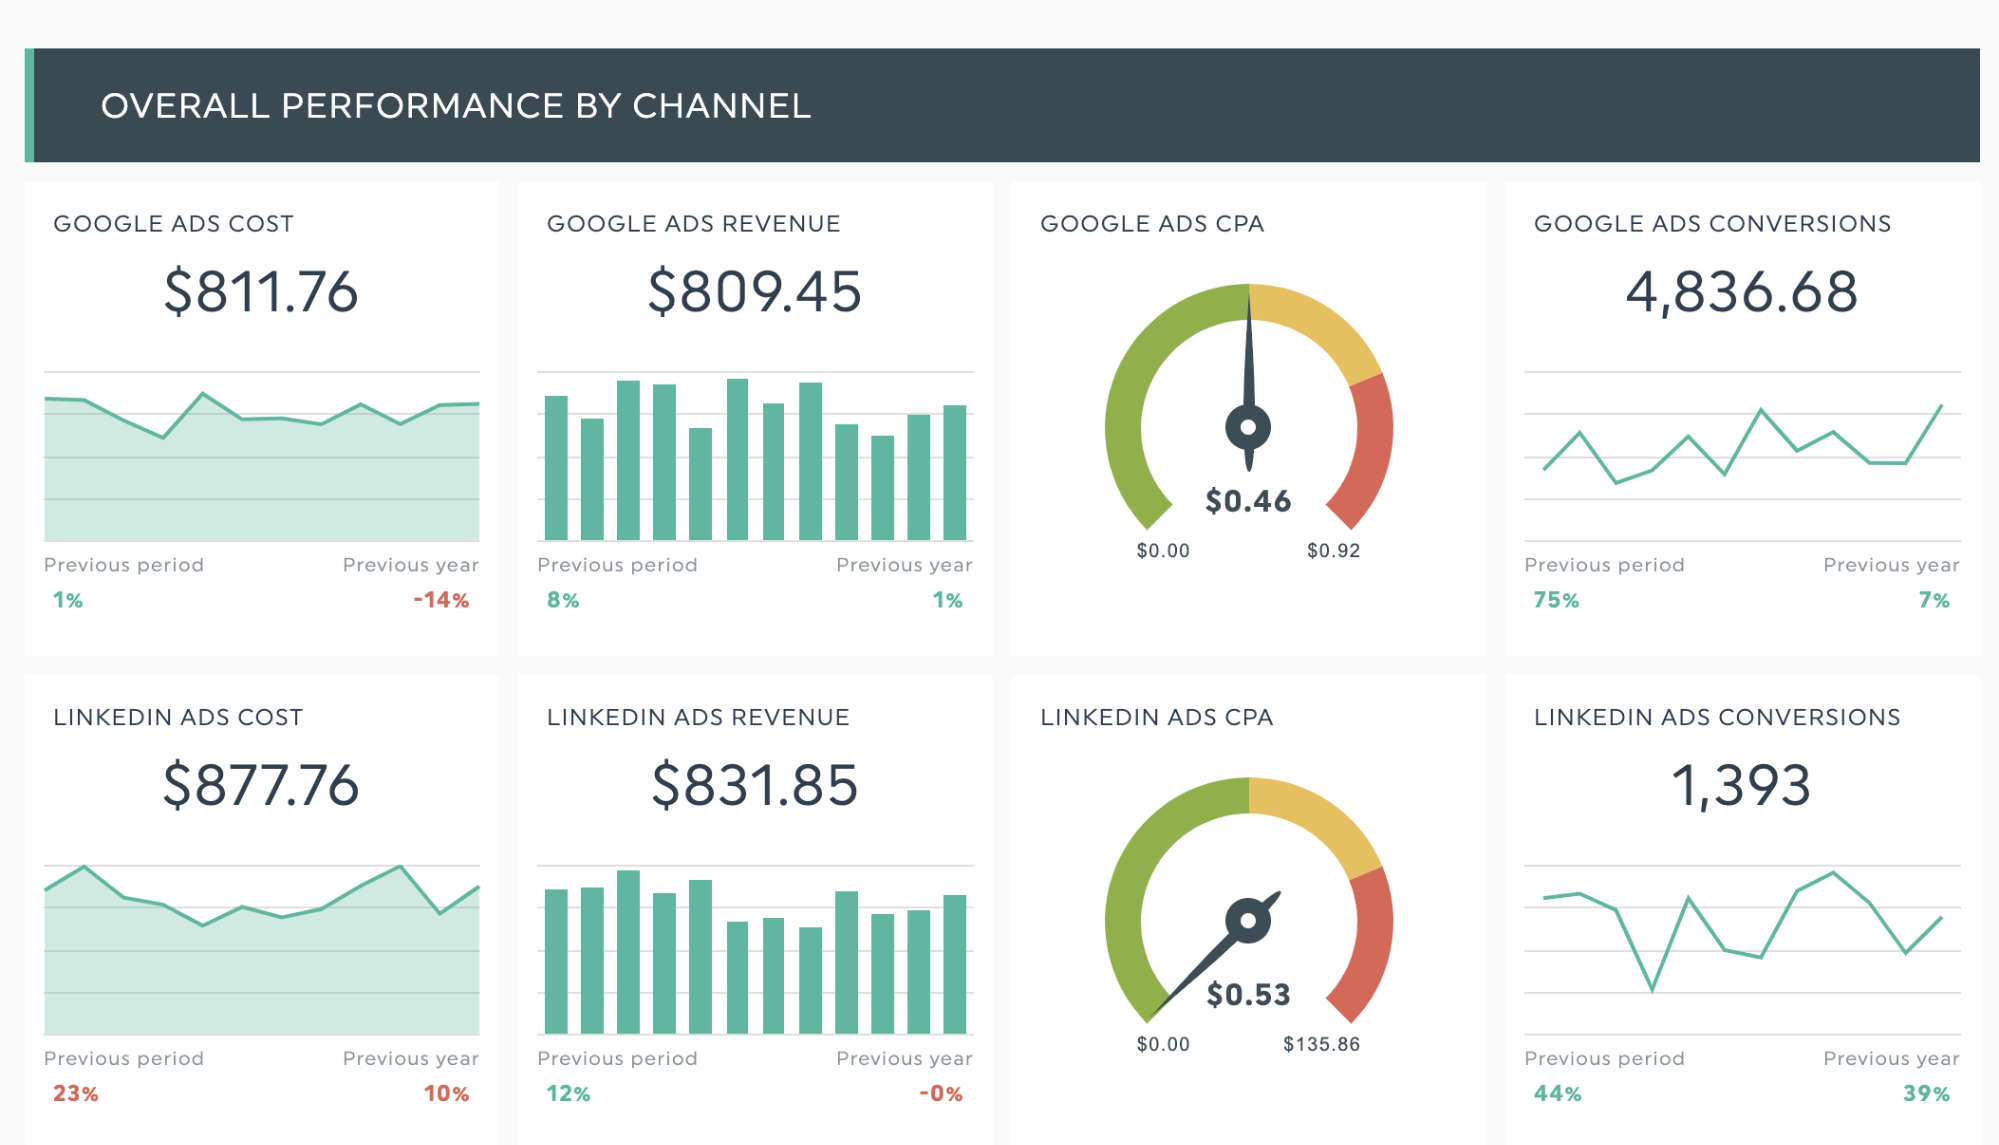Image resolution: width=1999 pixels, height=1145 pixels.
Task: Select the LinkedIn Ads Cost title
Action: [178, 717]
